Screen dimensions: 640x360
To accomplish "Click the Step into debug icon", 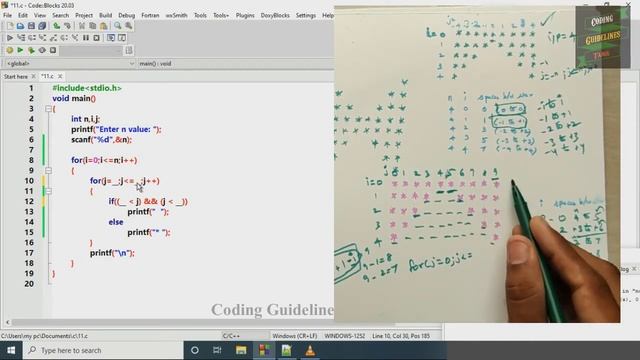I will point(42,38).
